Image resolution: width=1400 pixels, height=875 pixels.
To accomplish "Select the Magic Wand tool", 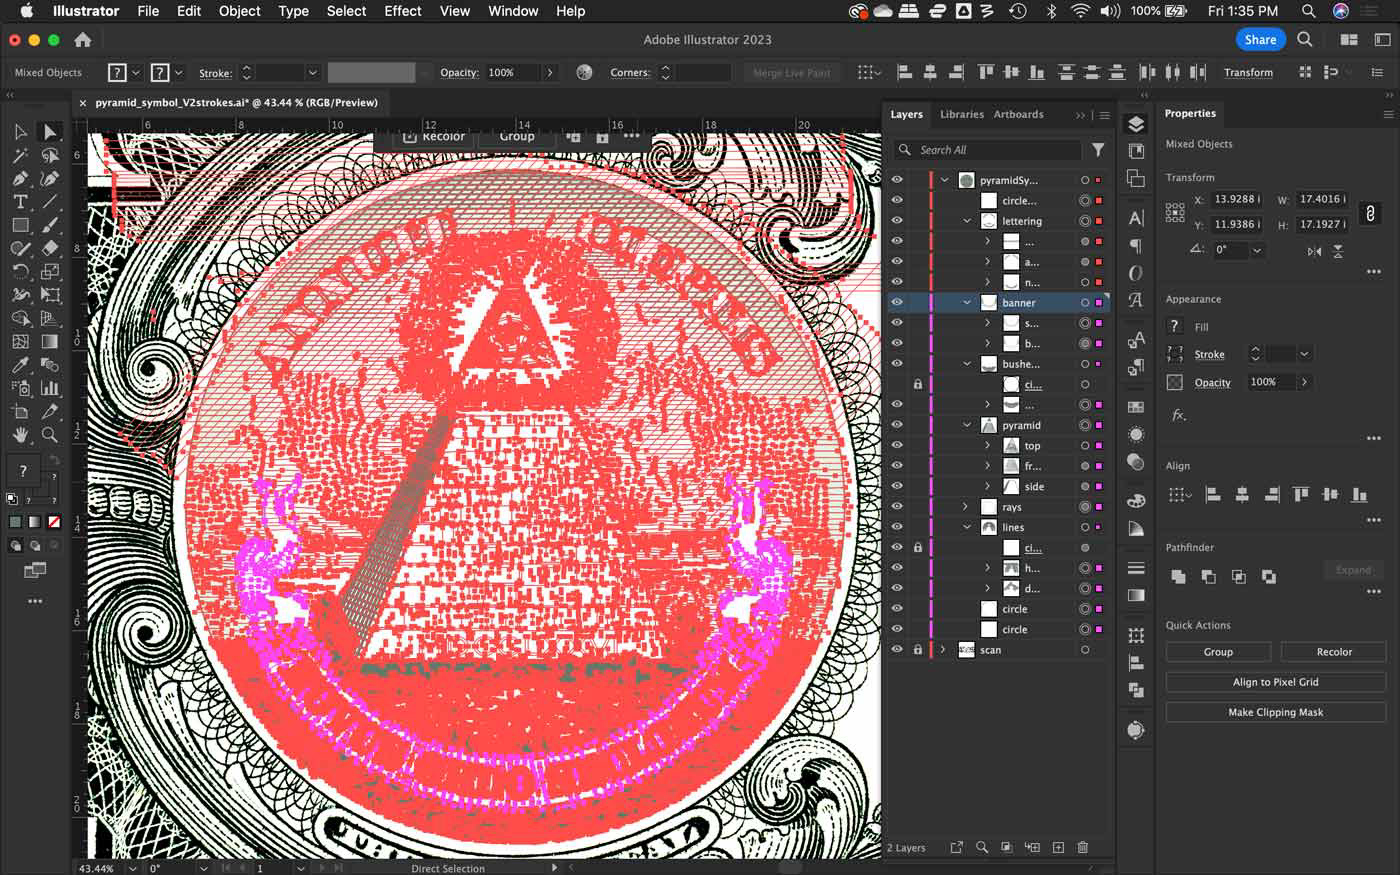I will (x=20, y=155).
